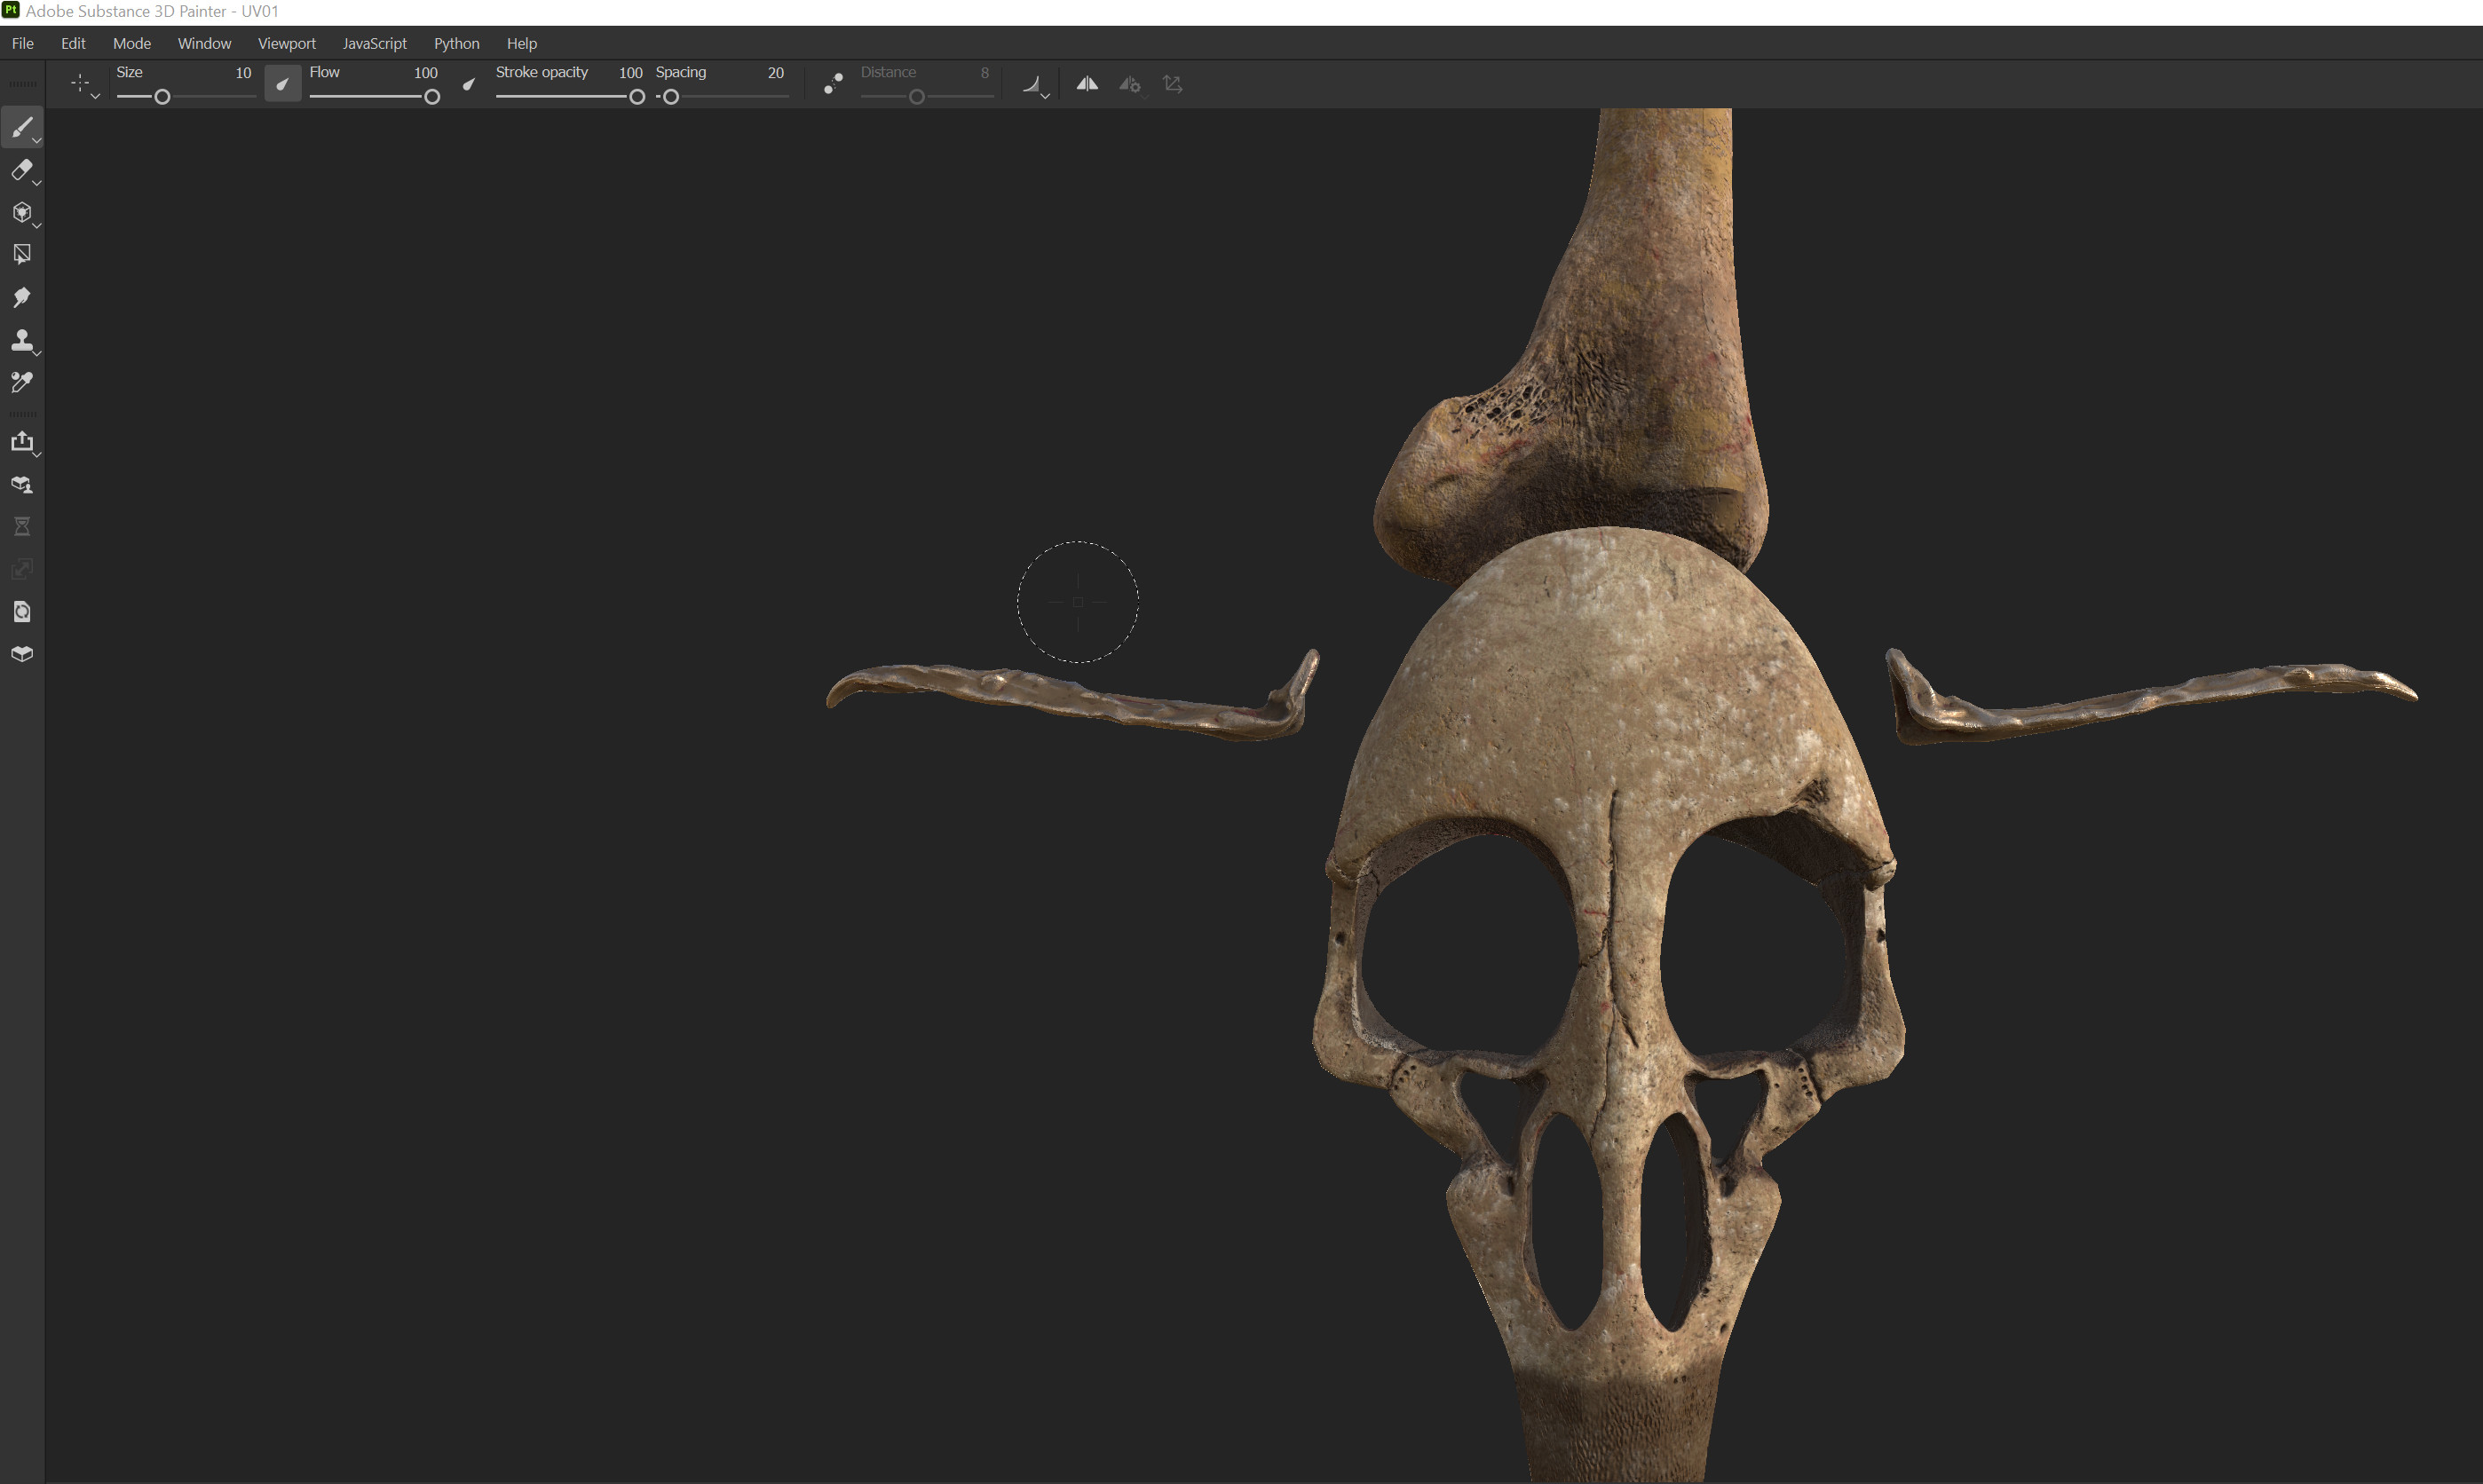Click the brush alignment crosshair icon
Viewport: 2483px width, 1484px height.
[x=80, y=83]
